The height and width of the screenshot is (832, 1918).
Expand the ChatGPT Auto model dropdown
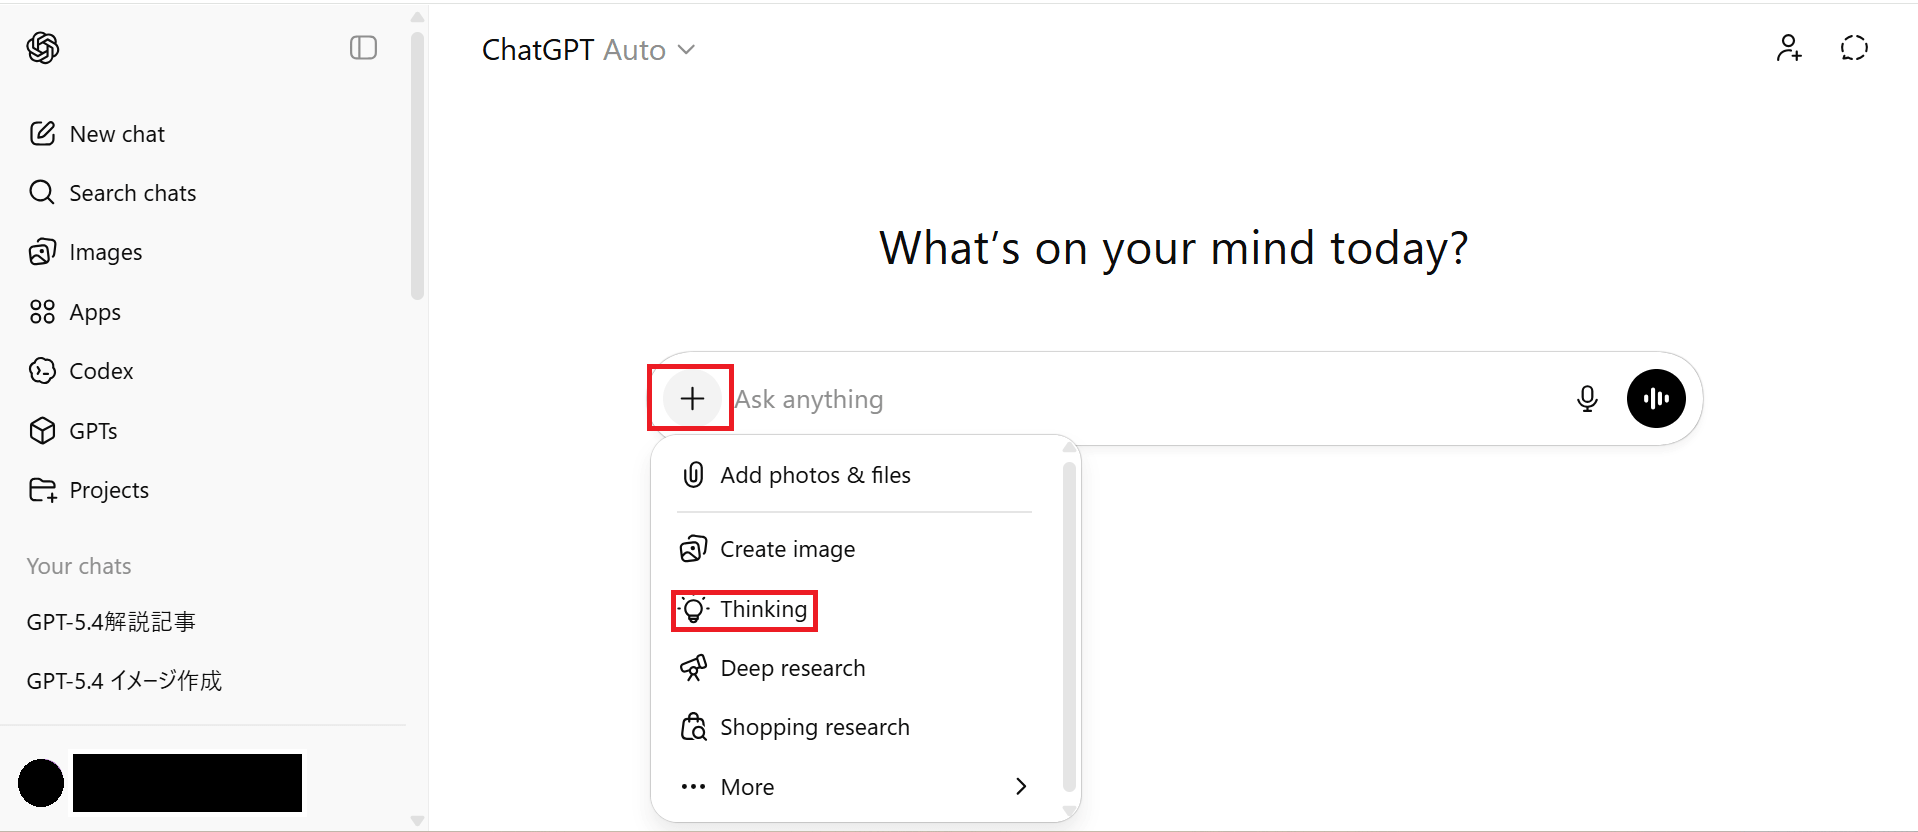(588, 50)
